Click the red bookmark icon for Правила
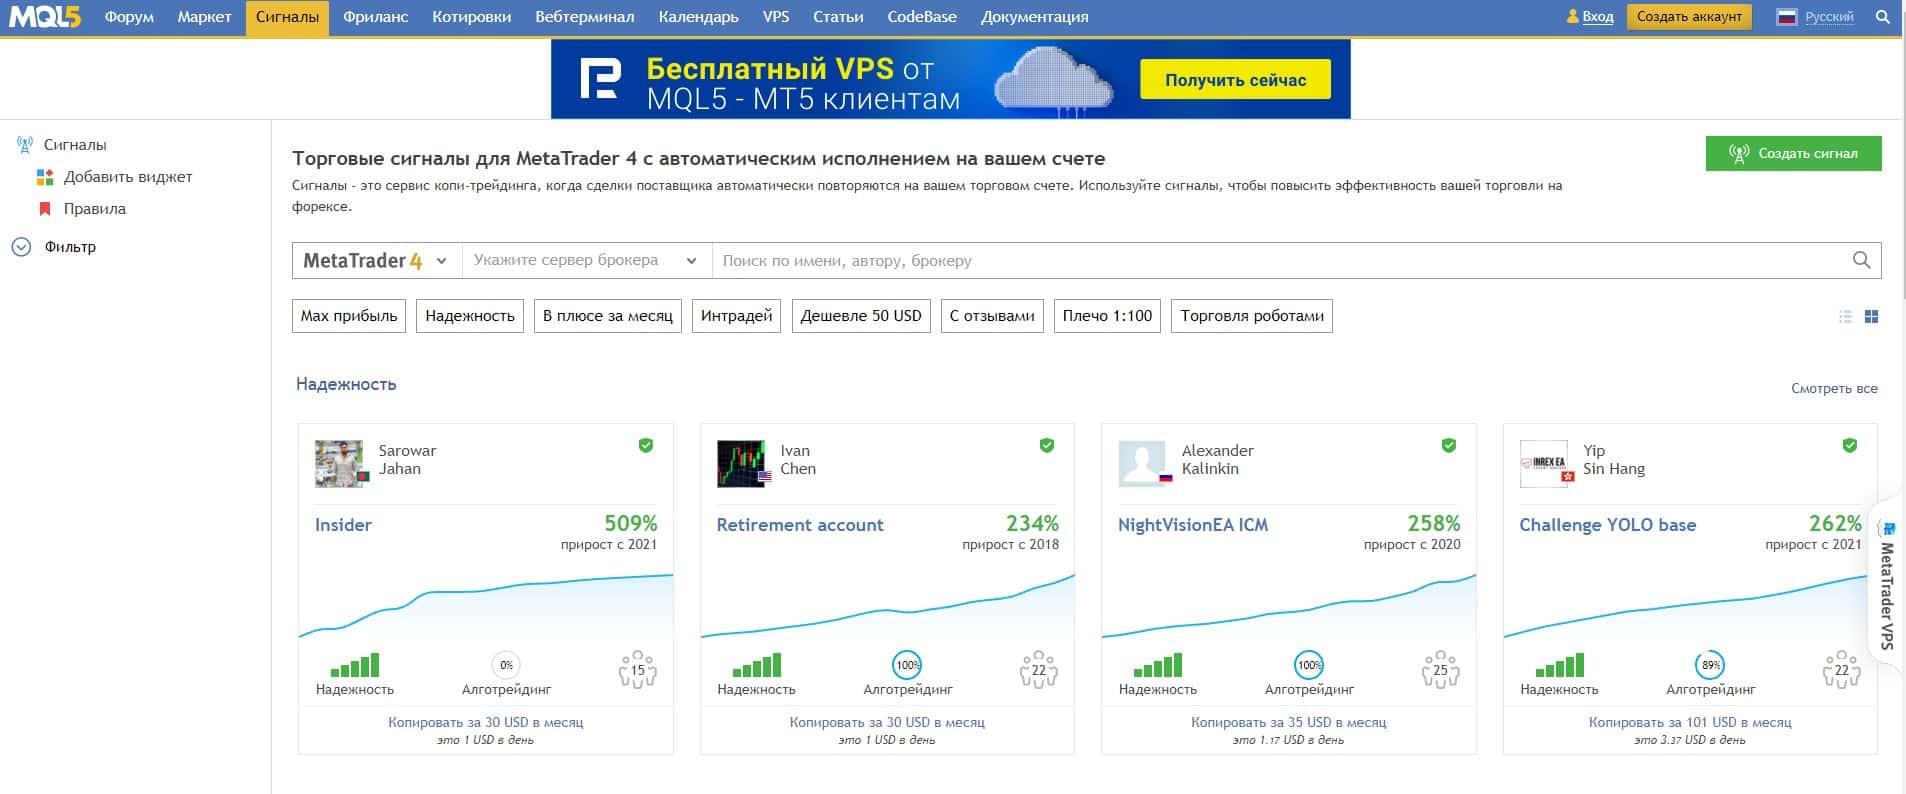Screen dimensions: 1906x794 click(44, 209)
